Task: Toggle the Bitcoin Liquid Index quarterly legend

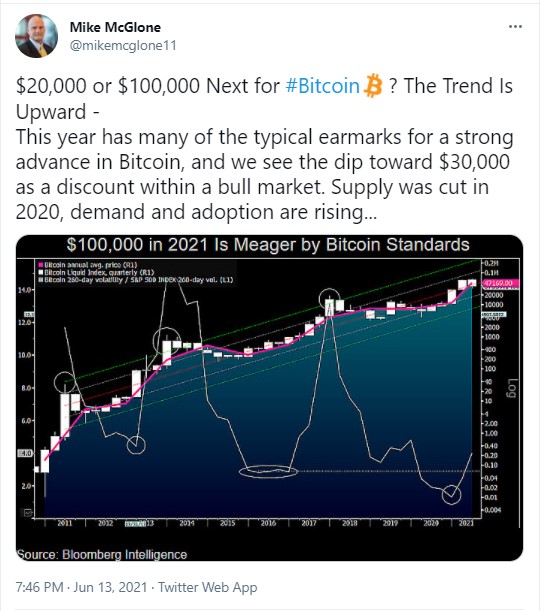Action: 96,272
